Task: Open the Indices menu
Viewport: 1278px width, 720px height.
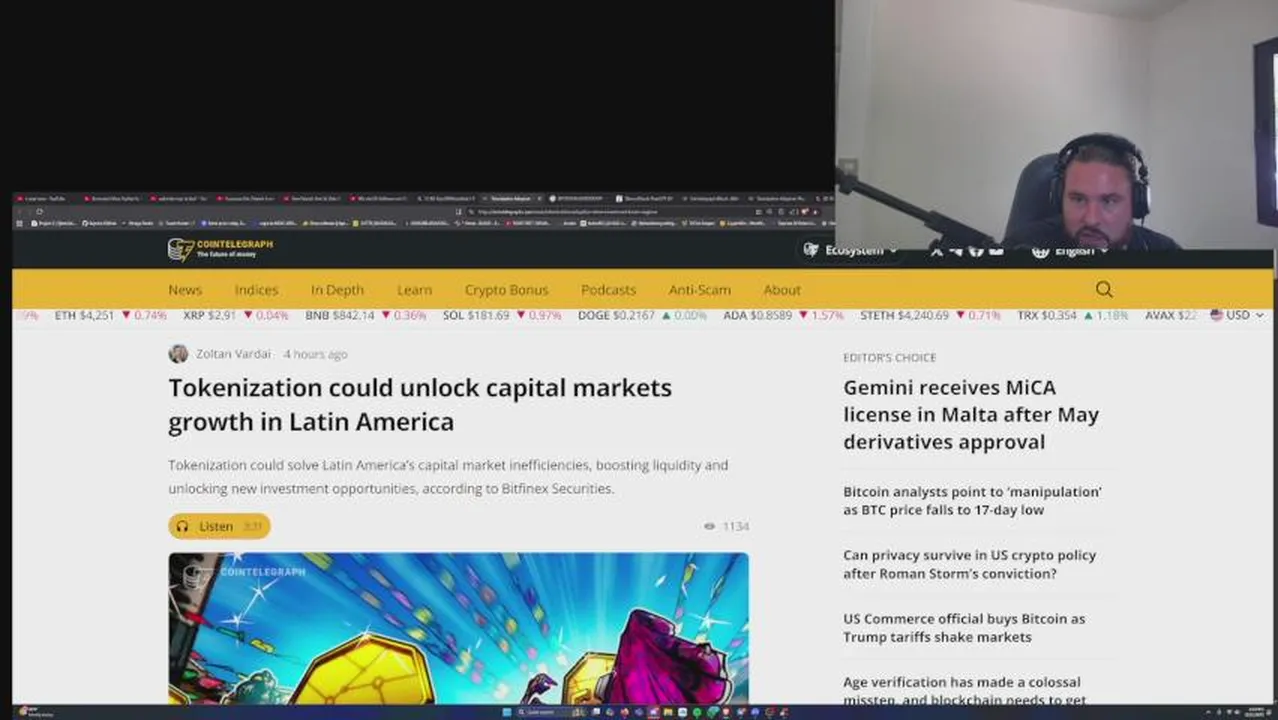Action: pyautogui.click(x=256, y=289)
